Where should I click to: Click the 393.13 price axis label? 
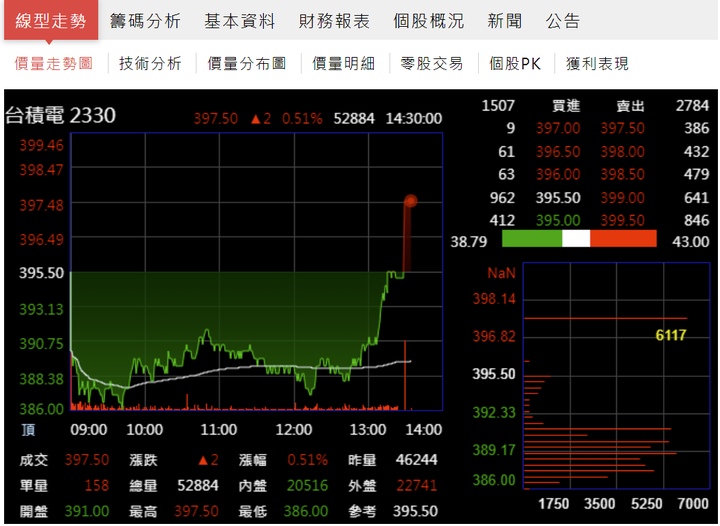41,309
